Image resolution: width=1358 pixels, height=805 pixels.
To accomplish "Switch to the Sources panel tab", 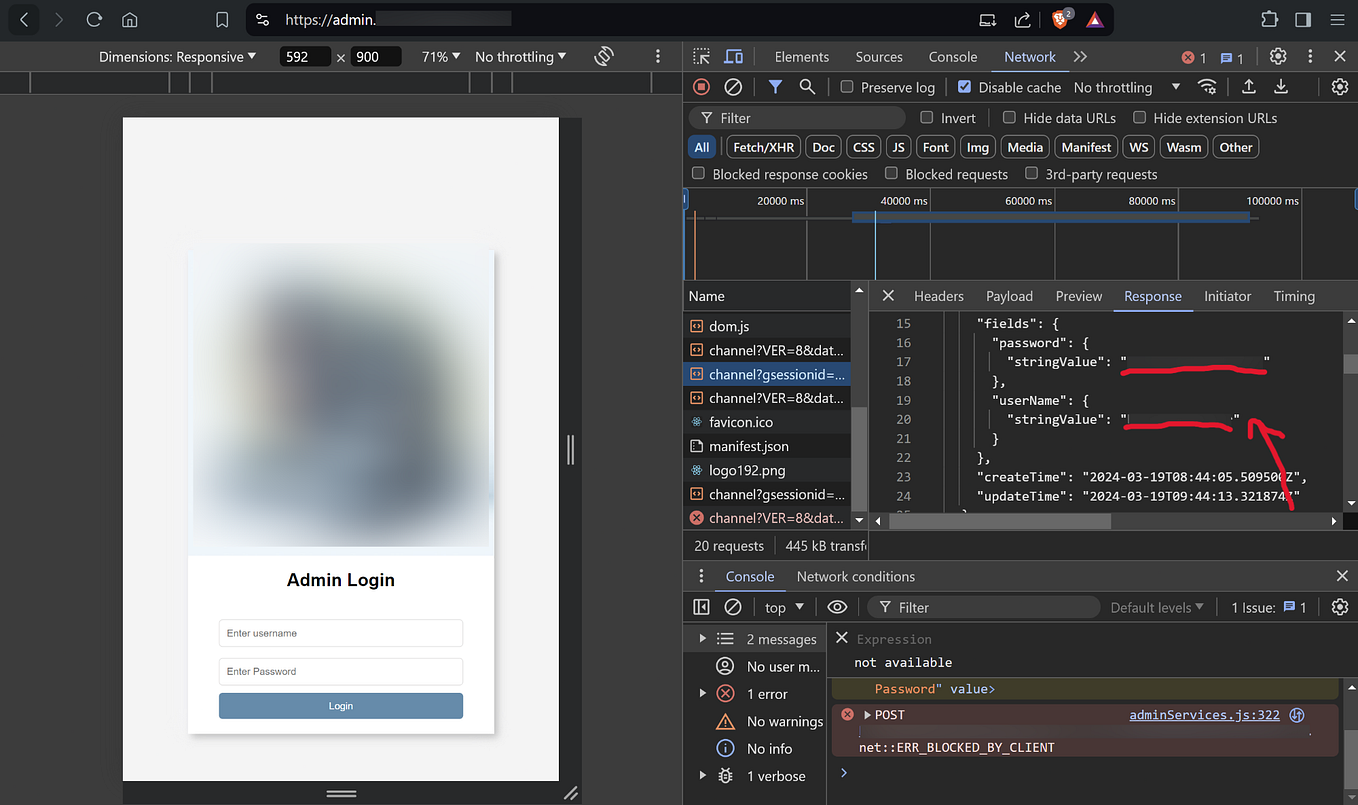I will [x=879, y=57].
